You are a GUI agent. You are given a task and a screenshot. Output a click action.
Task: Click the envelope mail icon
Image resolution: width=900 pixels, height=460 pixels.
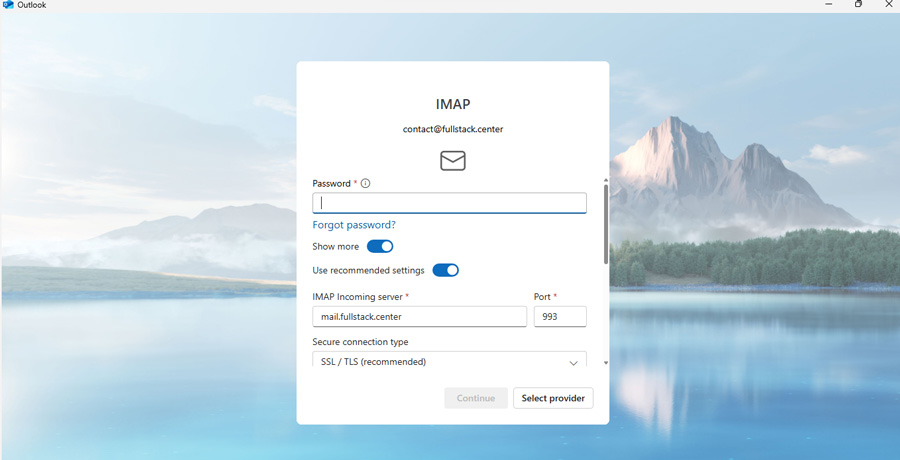coord(453,161)
